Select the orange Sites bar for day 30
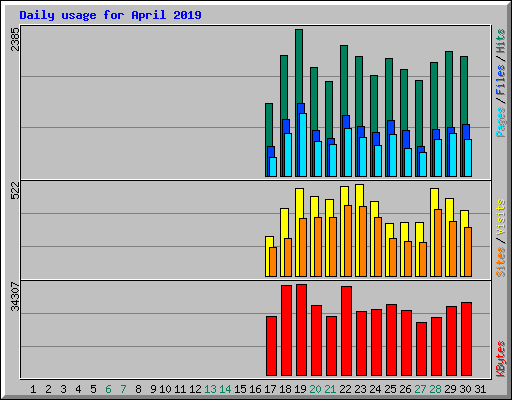The height and width of the screenshot is (400, 512). [468, 252]
